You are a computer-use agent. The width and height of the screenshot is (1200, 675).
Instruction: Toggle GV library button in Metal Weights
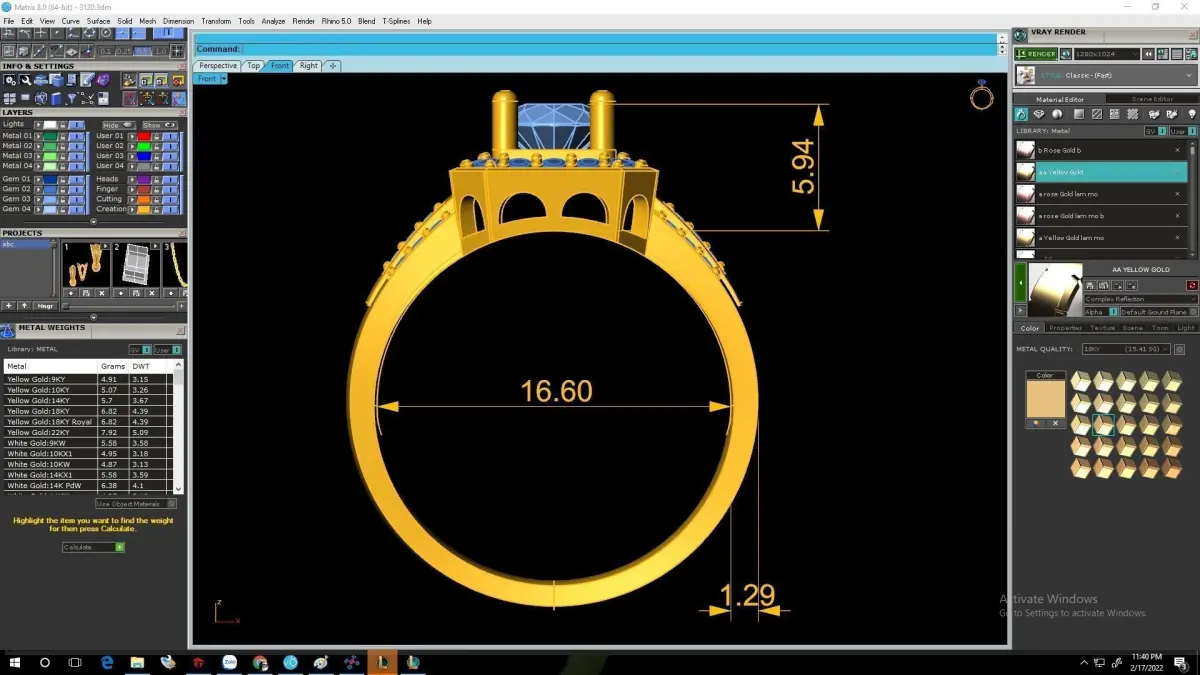click(x=140, y=349)
